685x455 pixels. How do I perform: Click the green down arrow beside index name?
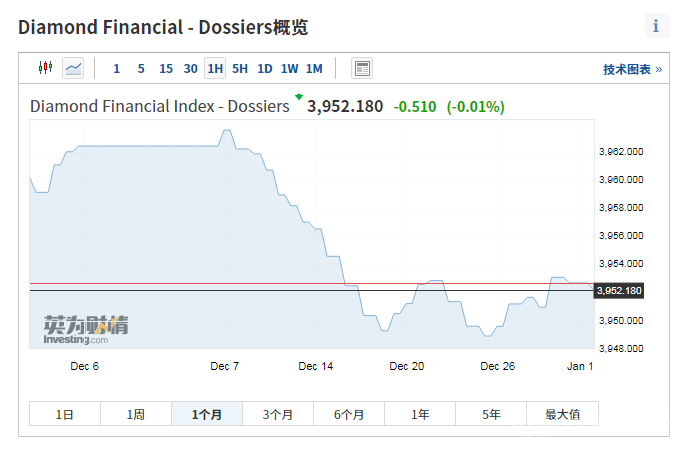pos(298,98)
